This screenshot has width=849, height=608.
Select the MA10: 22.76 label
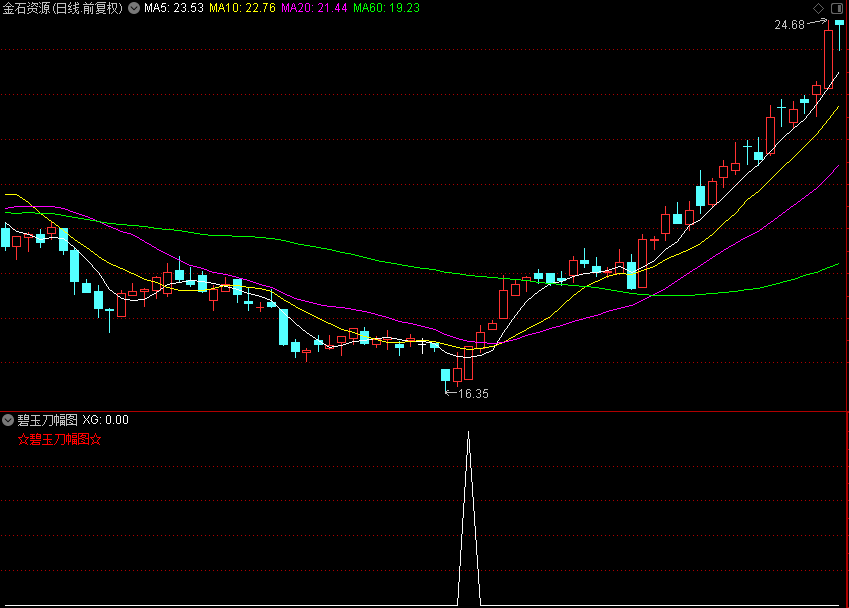pyautogui.click(x=243, y=8)
